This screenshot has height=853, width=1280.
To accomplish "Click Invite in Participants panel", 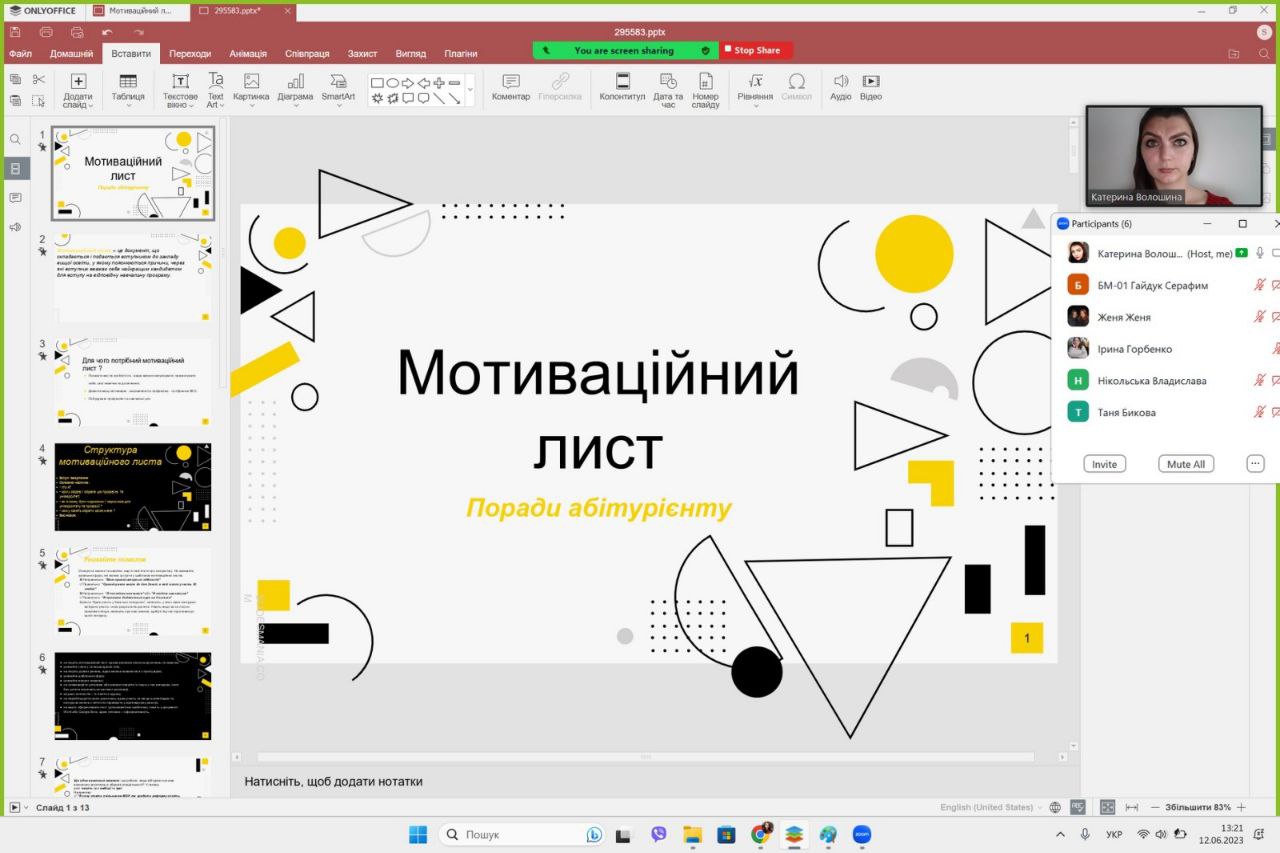I will [1104, 464].
